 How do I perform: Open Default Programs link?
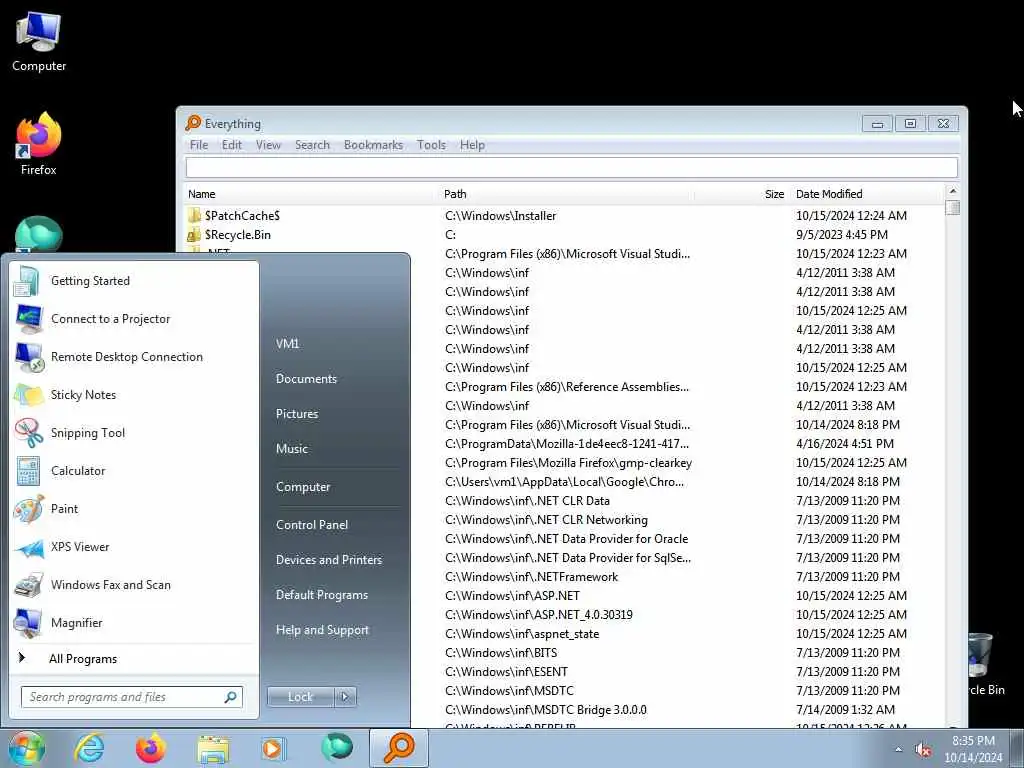click(322, 595)
